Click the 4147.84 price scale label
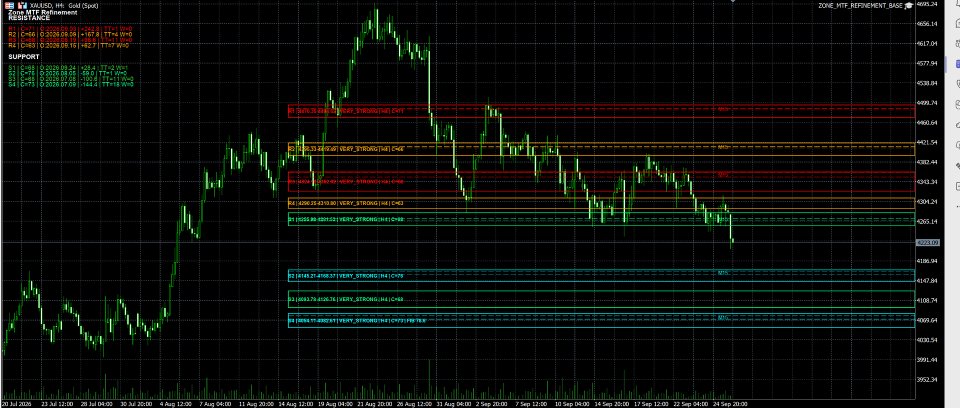Image resolution: width=960 pixels, height=408 pixels. [928, 281]
